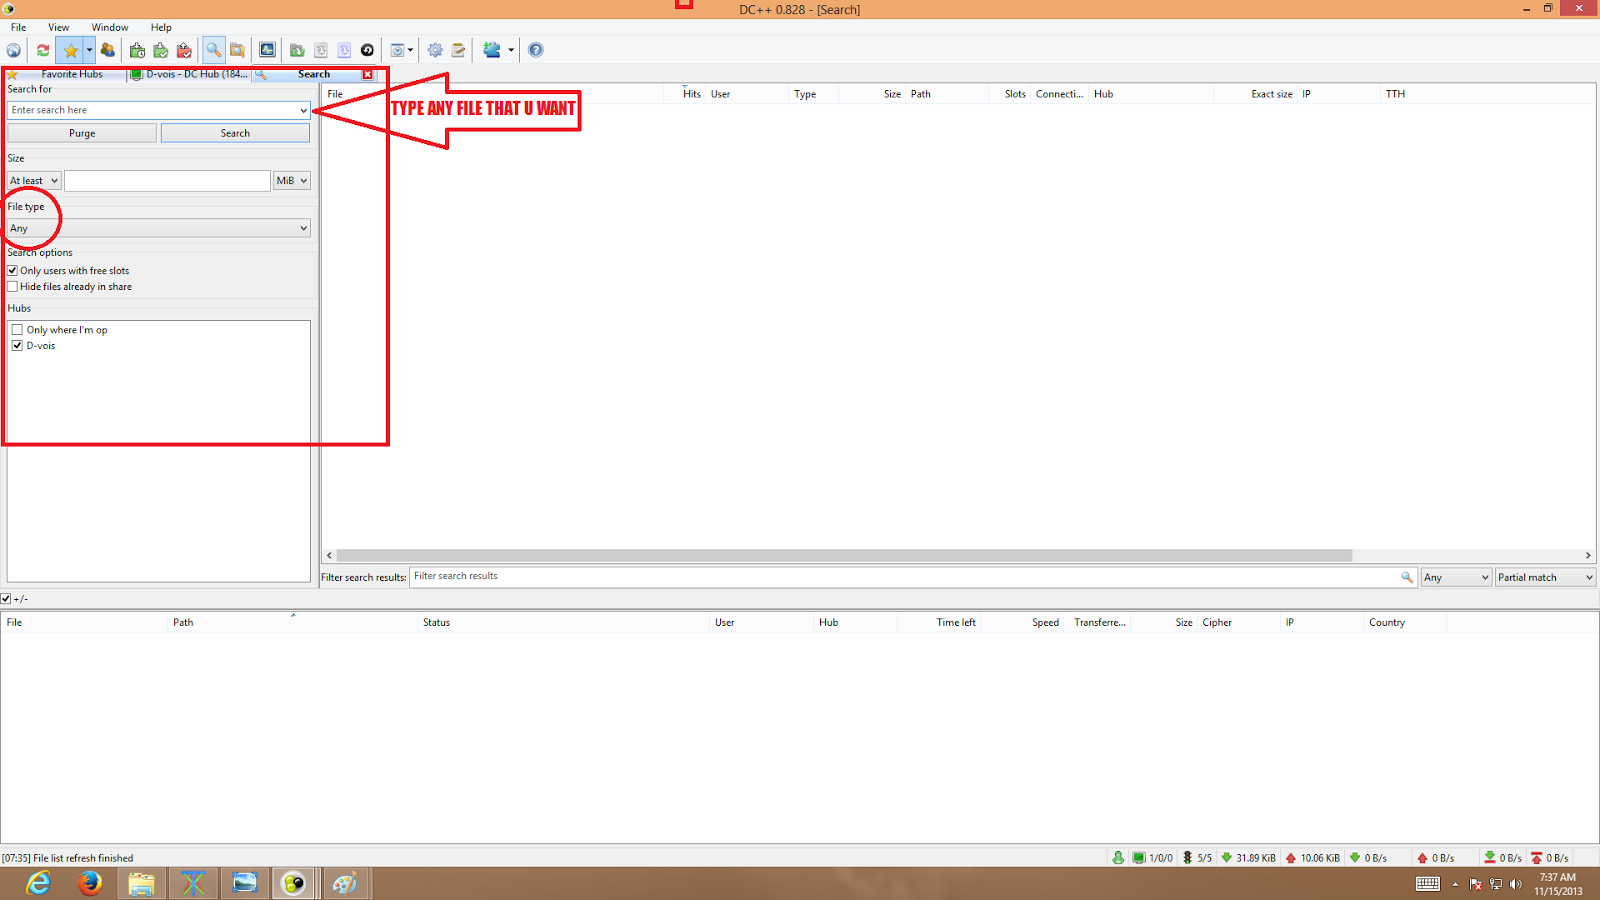This screenshot has width=1600, height=900.
Task: Click the plugins puzzle-piece icon
Action: (x=492, y=50)
